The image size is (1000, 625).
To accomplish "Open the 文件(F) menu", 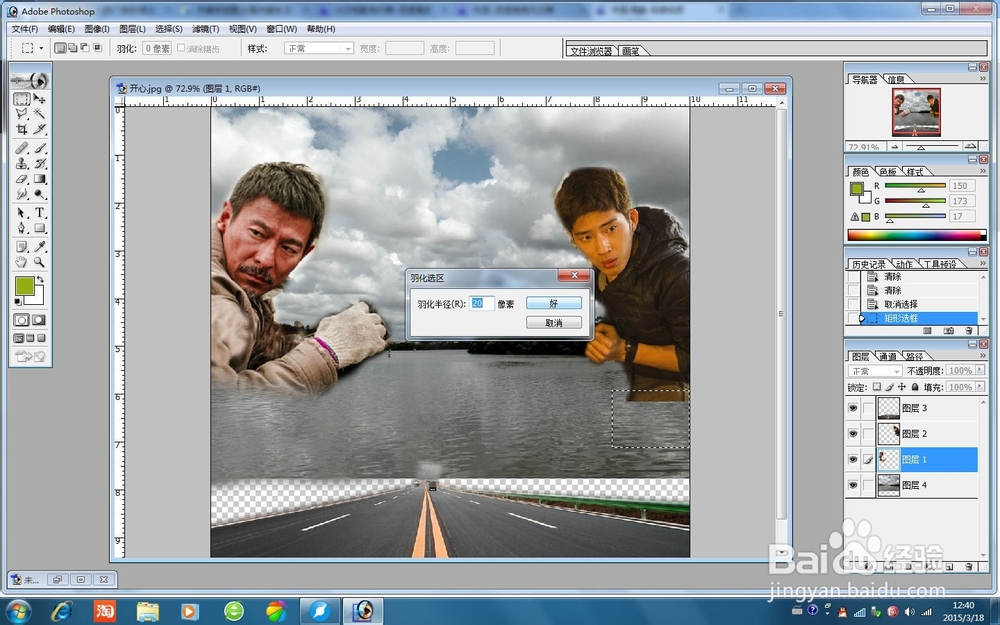I will [x=25, y=29].
